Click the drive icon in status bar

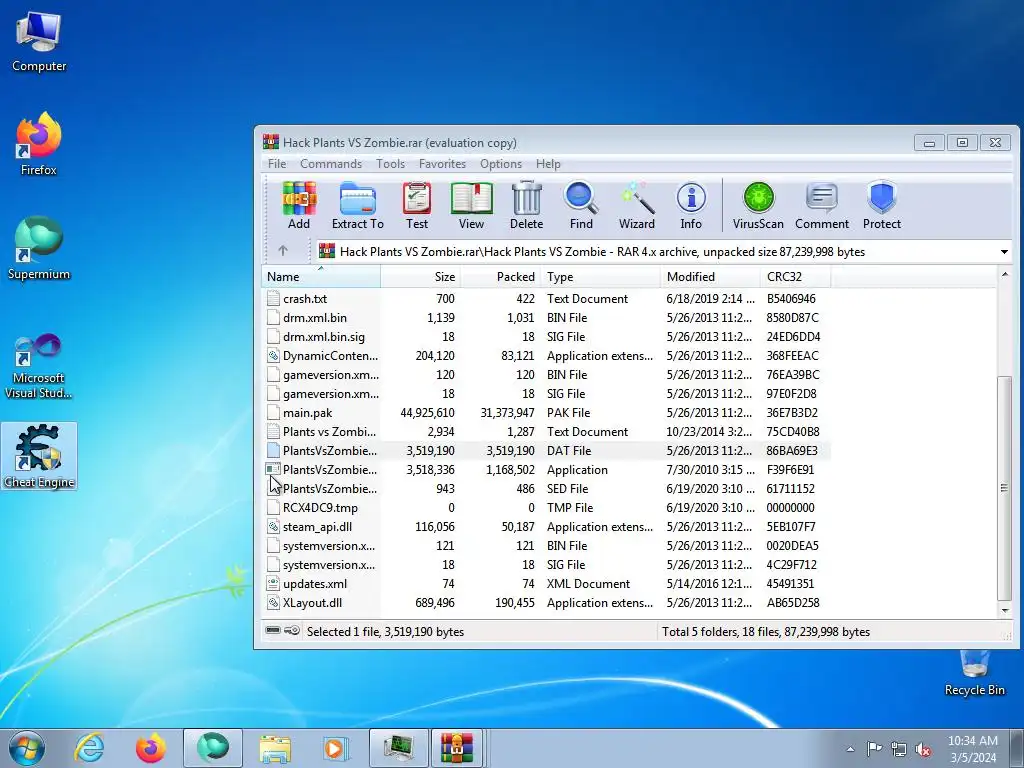click(x=273, y=630)
